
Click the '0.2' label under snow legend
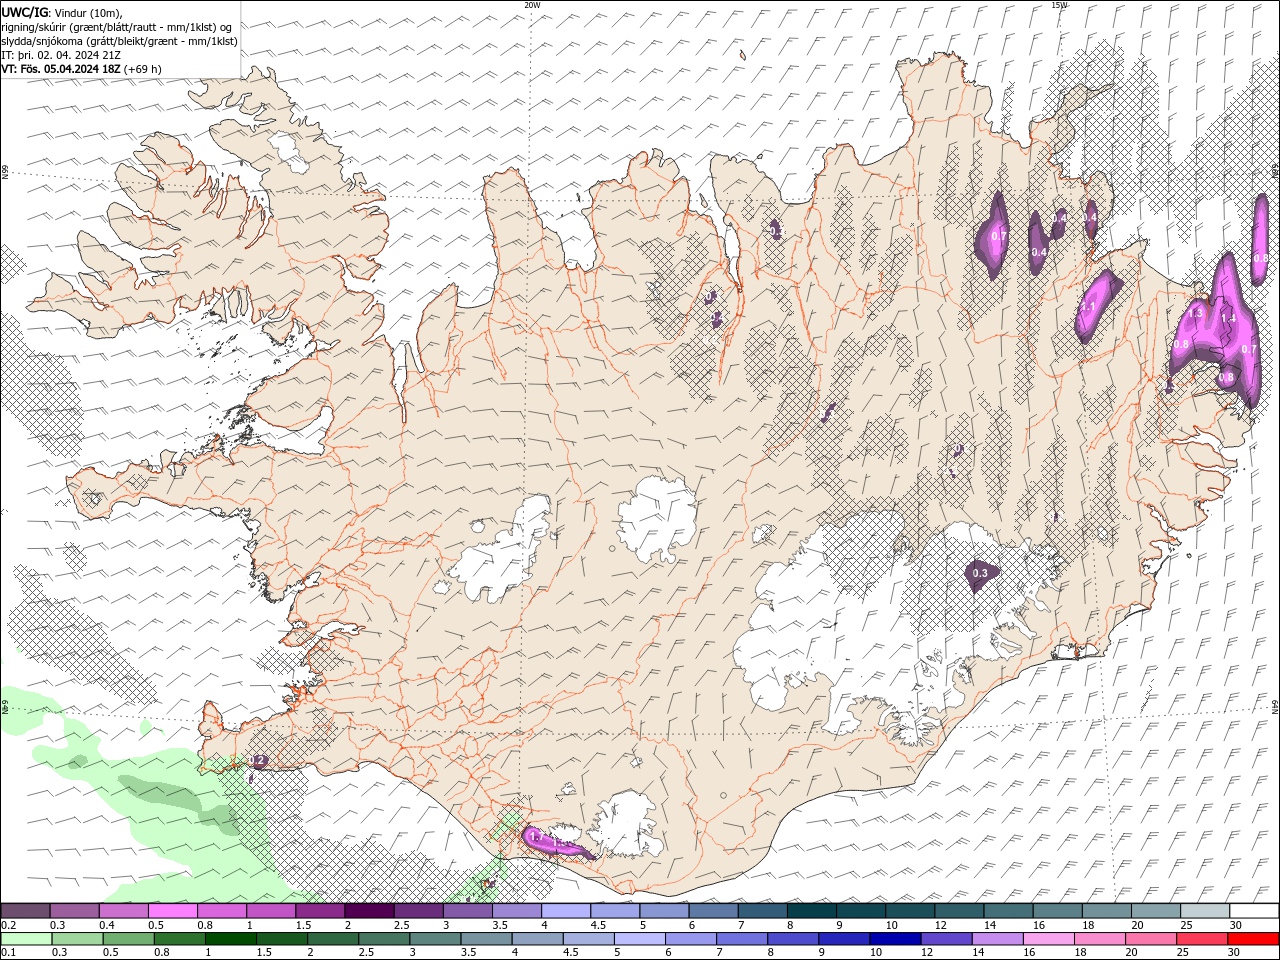[x=9, y=925]
